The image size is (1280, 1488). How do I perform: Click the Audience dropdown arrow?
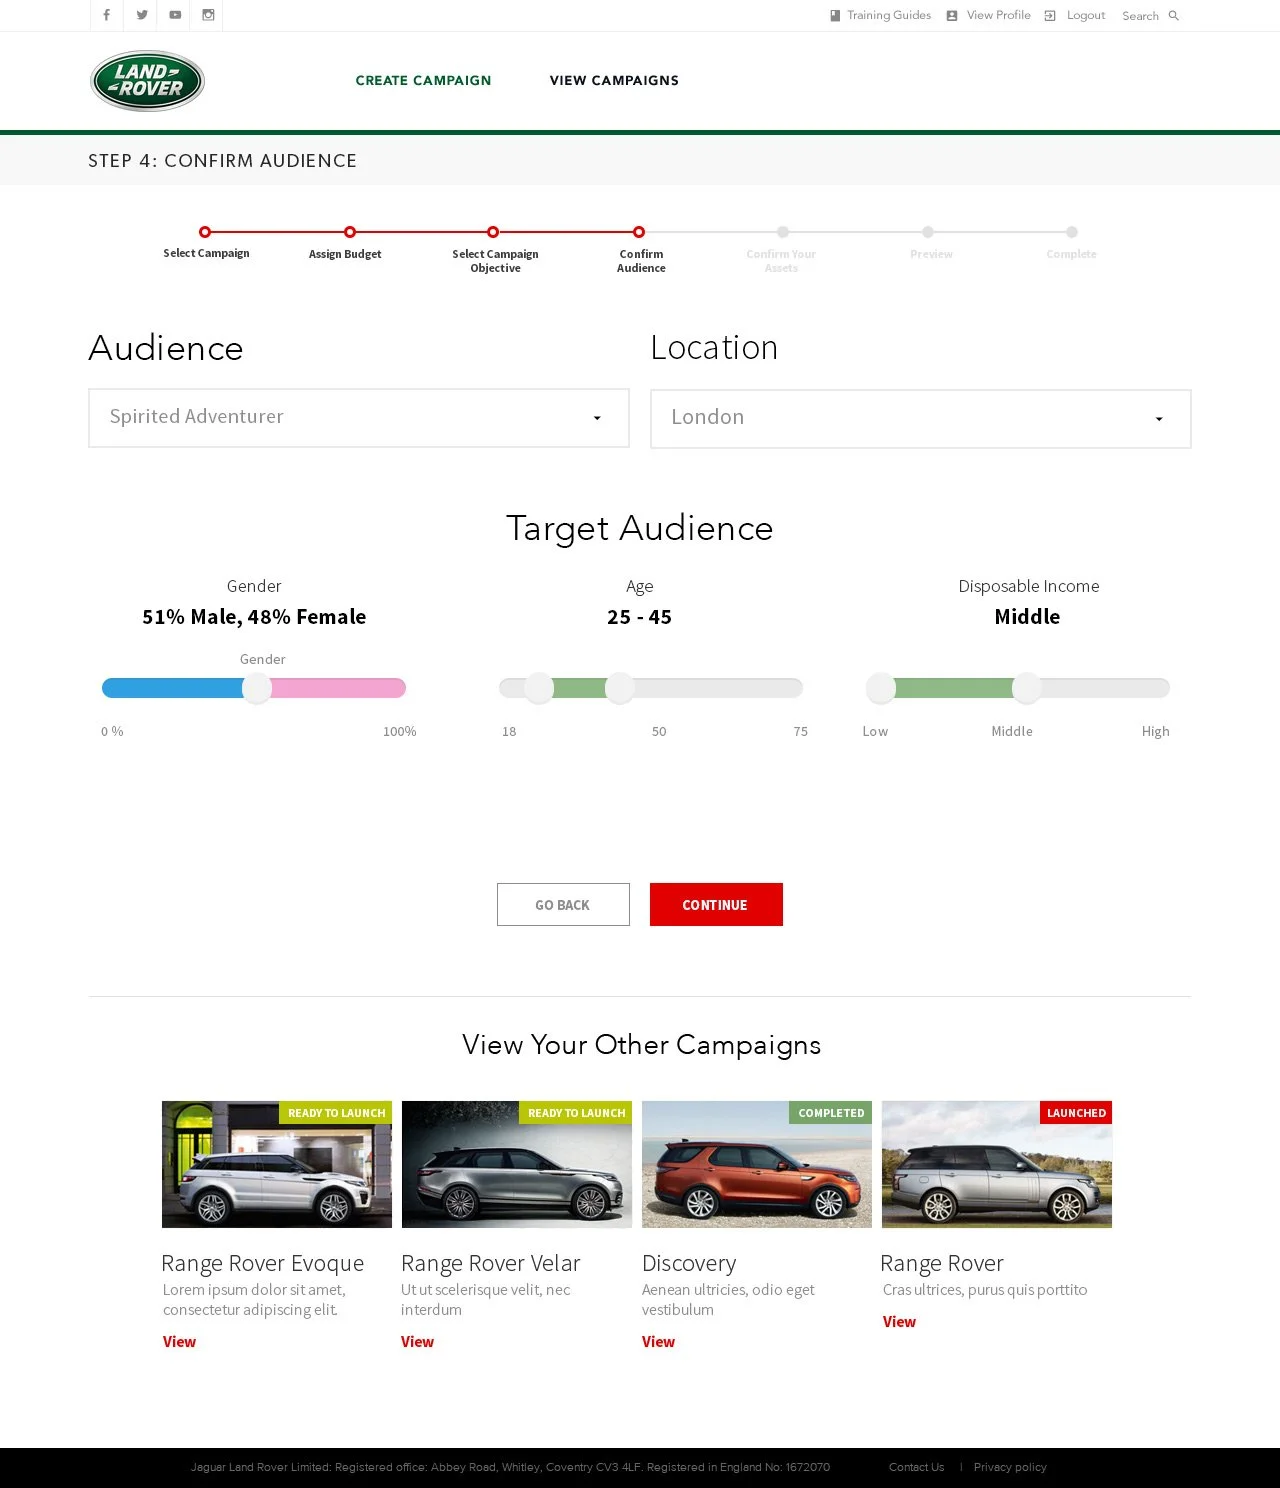click(597, 419)
